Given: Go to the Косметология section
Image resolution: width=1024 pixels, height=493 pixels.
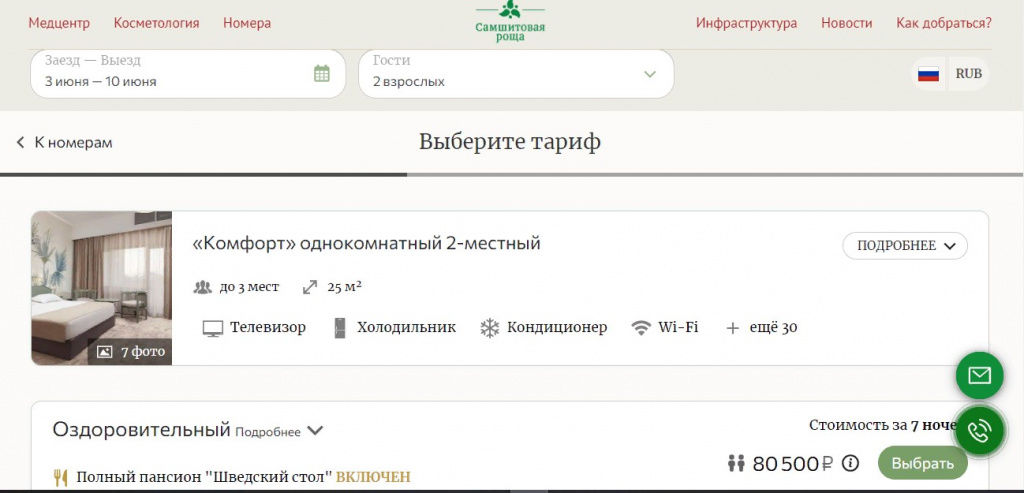Looking at the screenshot, I should point(156,23).
